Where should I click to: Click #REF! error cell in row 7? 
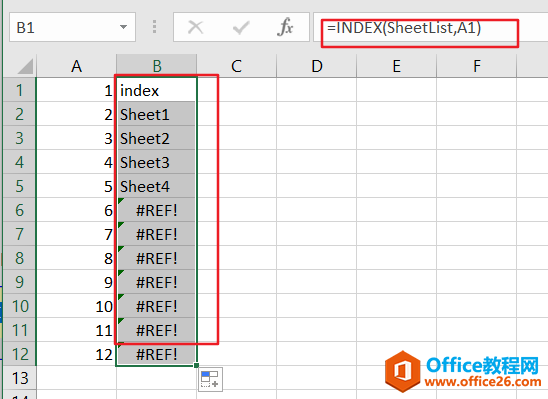point(157,234)
